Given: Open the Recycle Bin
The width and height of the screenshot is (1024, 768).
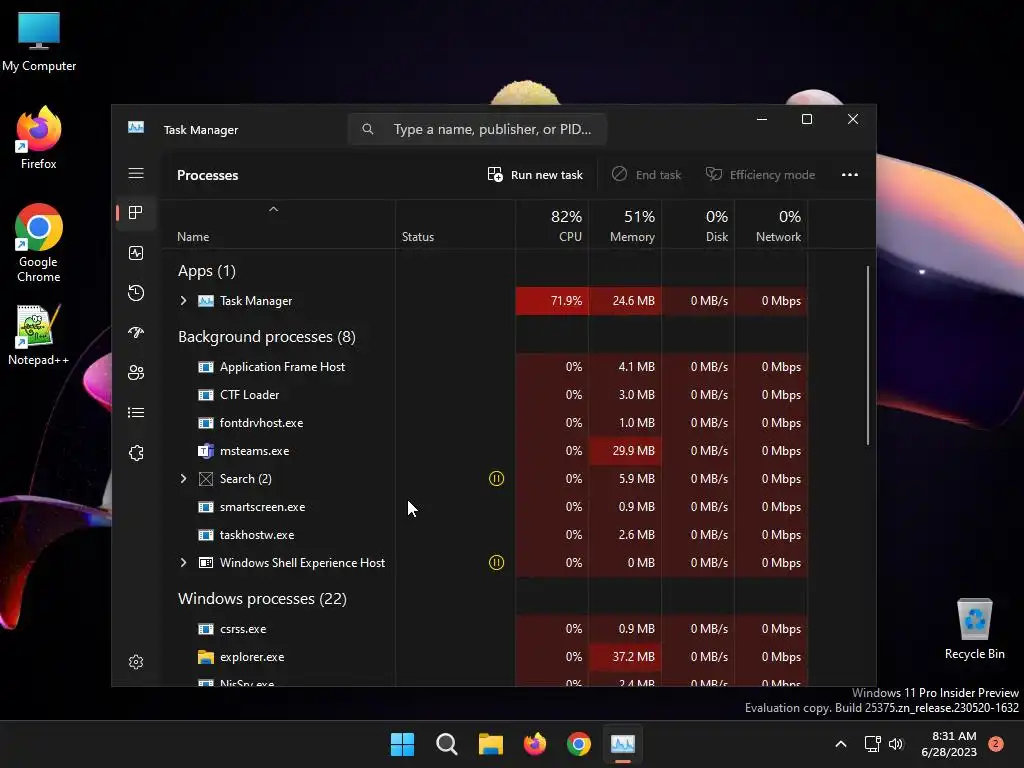Looking at the screenshot, I should [974, 630].
